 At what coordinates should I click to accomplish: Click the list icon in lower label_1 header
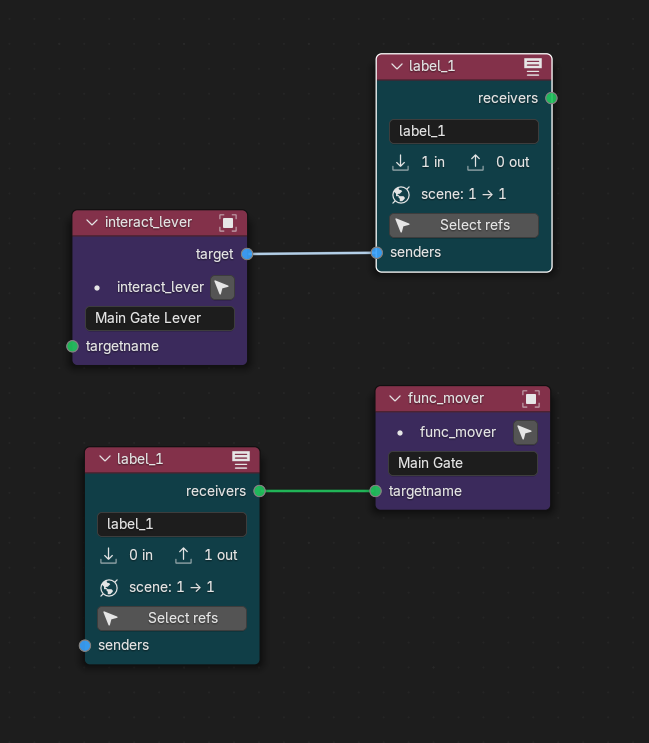pos(241,460)
